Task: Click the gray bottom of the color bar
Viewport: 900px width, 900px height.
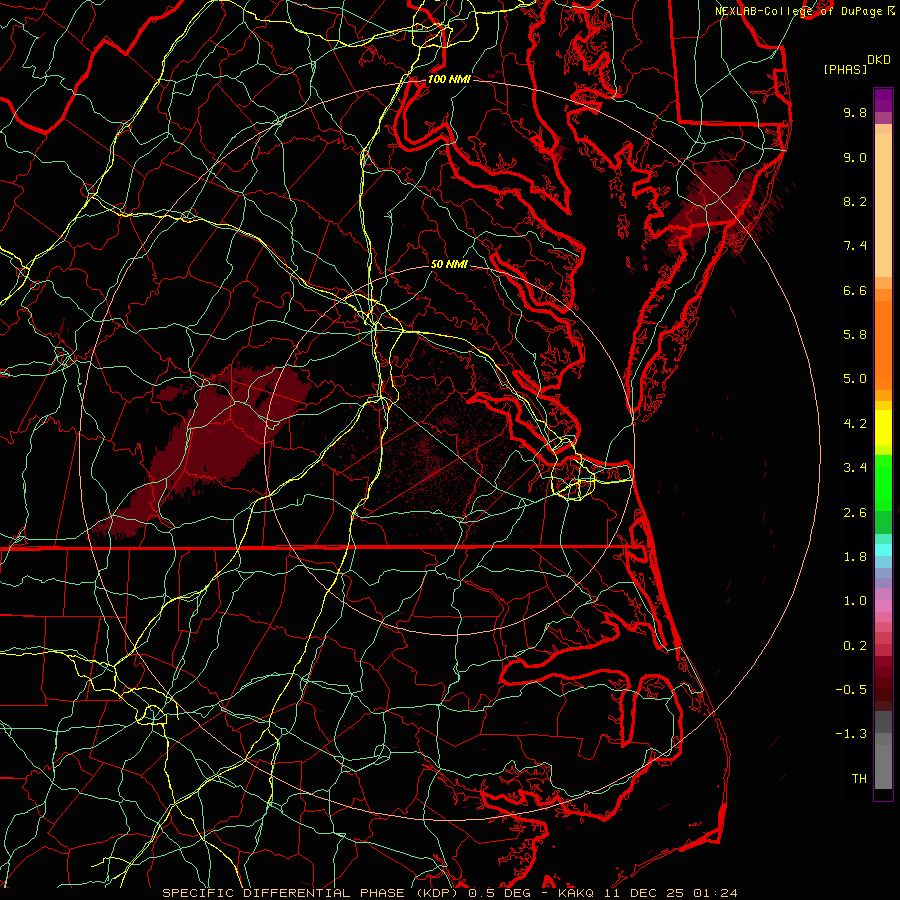Action: click(883, 762)
